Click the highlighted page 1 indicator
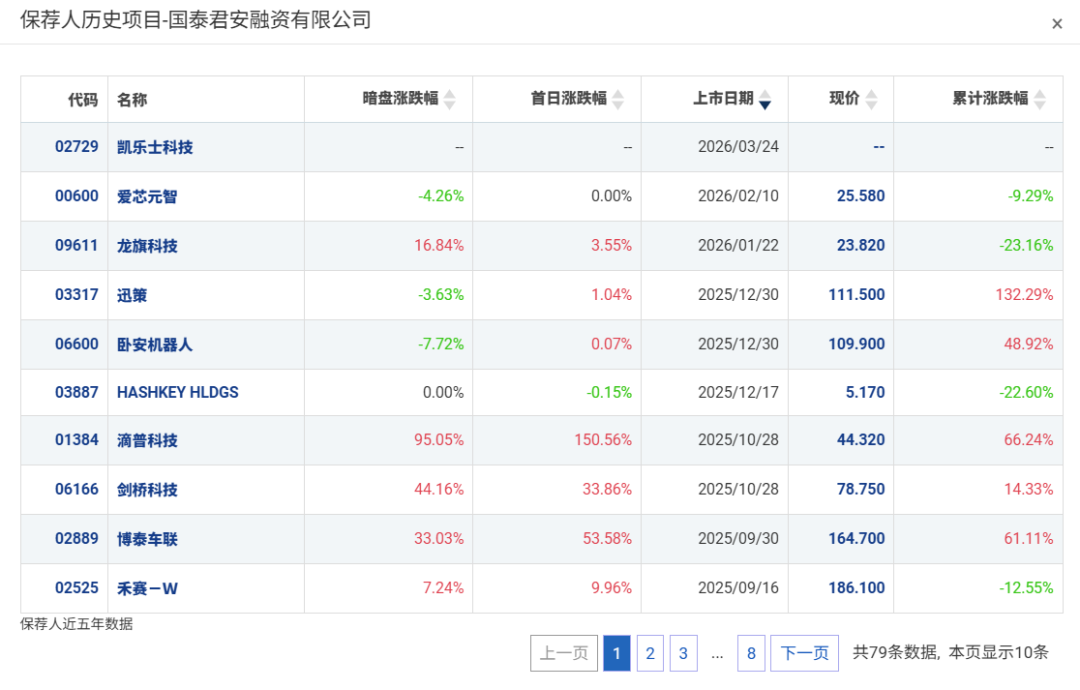1080x690 pixels. [x=617, y=653]
